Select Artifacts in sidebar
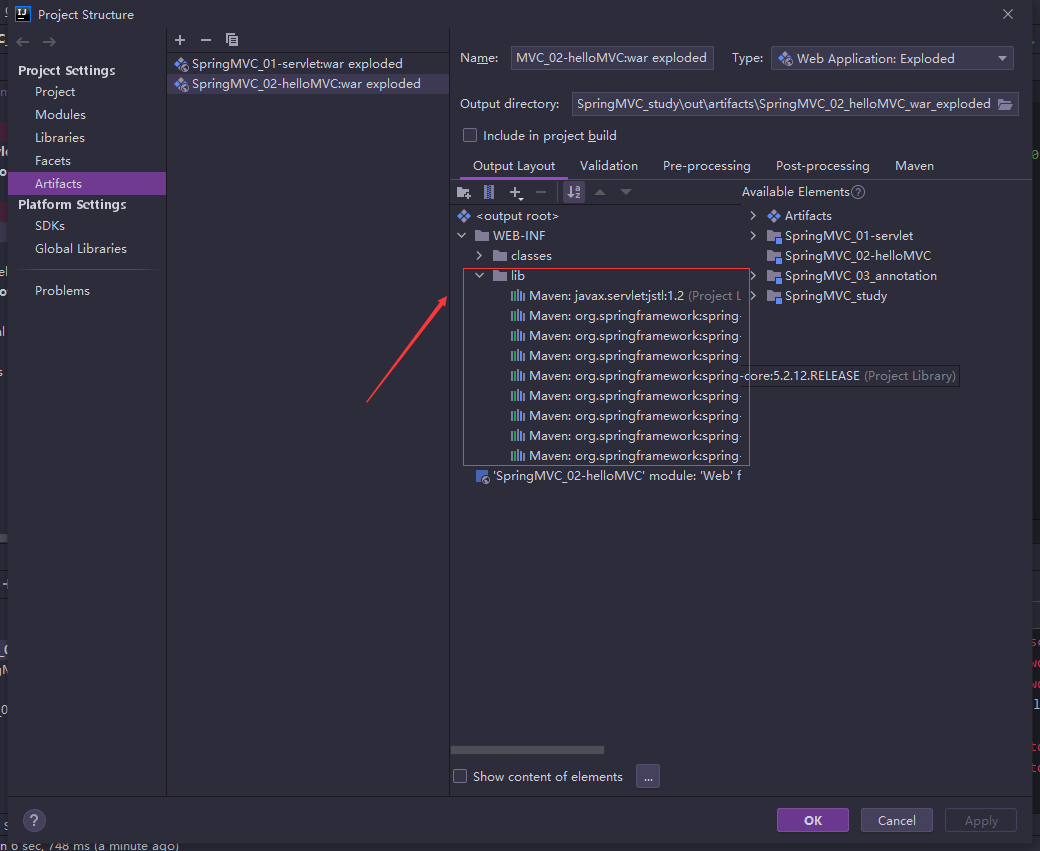This screenshot has height=851, width=1040. pyautogui.click(x=87, y=184)
